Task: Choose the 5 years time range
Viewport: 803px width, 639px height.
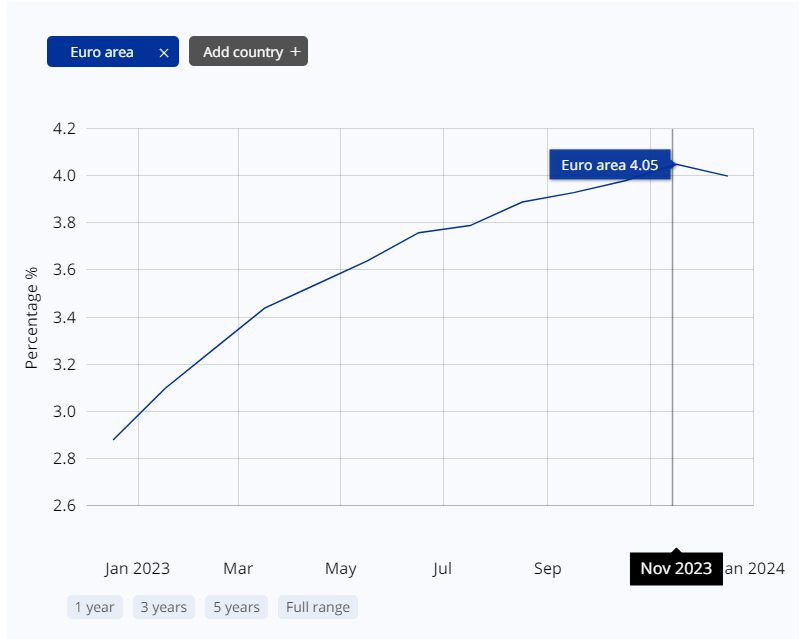Action: pos(236,607)
